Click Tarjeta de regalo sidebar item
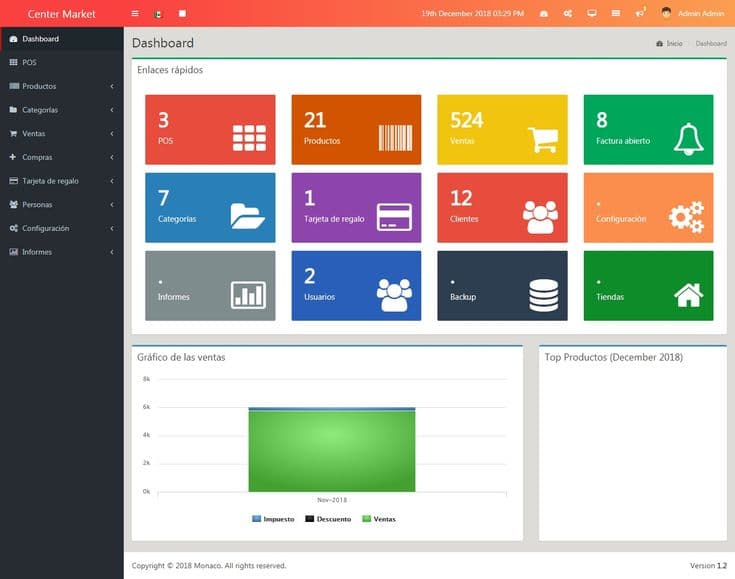Image resolution: width=735 pixels, height=579 pixels. pyautogui.click(x=62, y=181)
